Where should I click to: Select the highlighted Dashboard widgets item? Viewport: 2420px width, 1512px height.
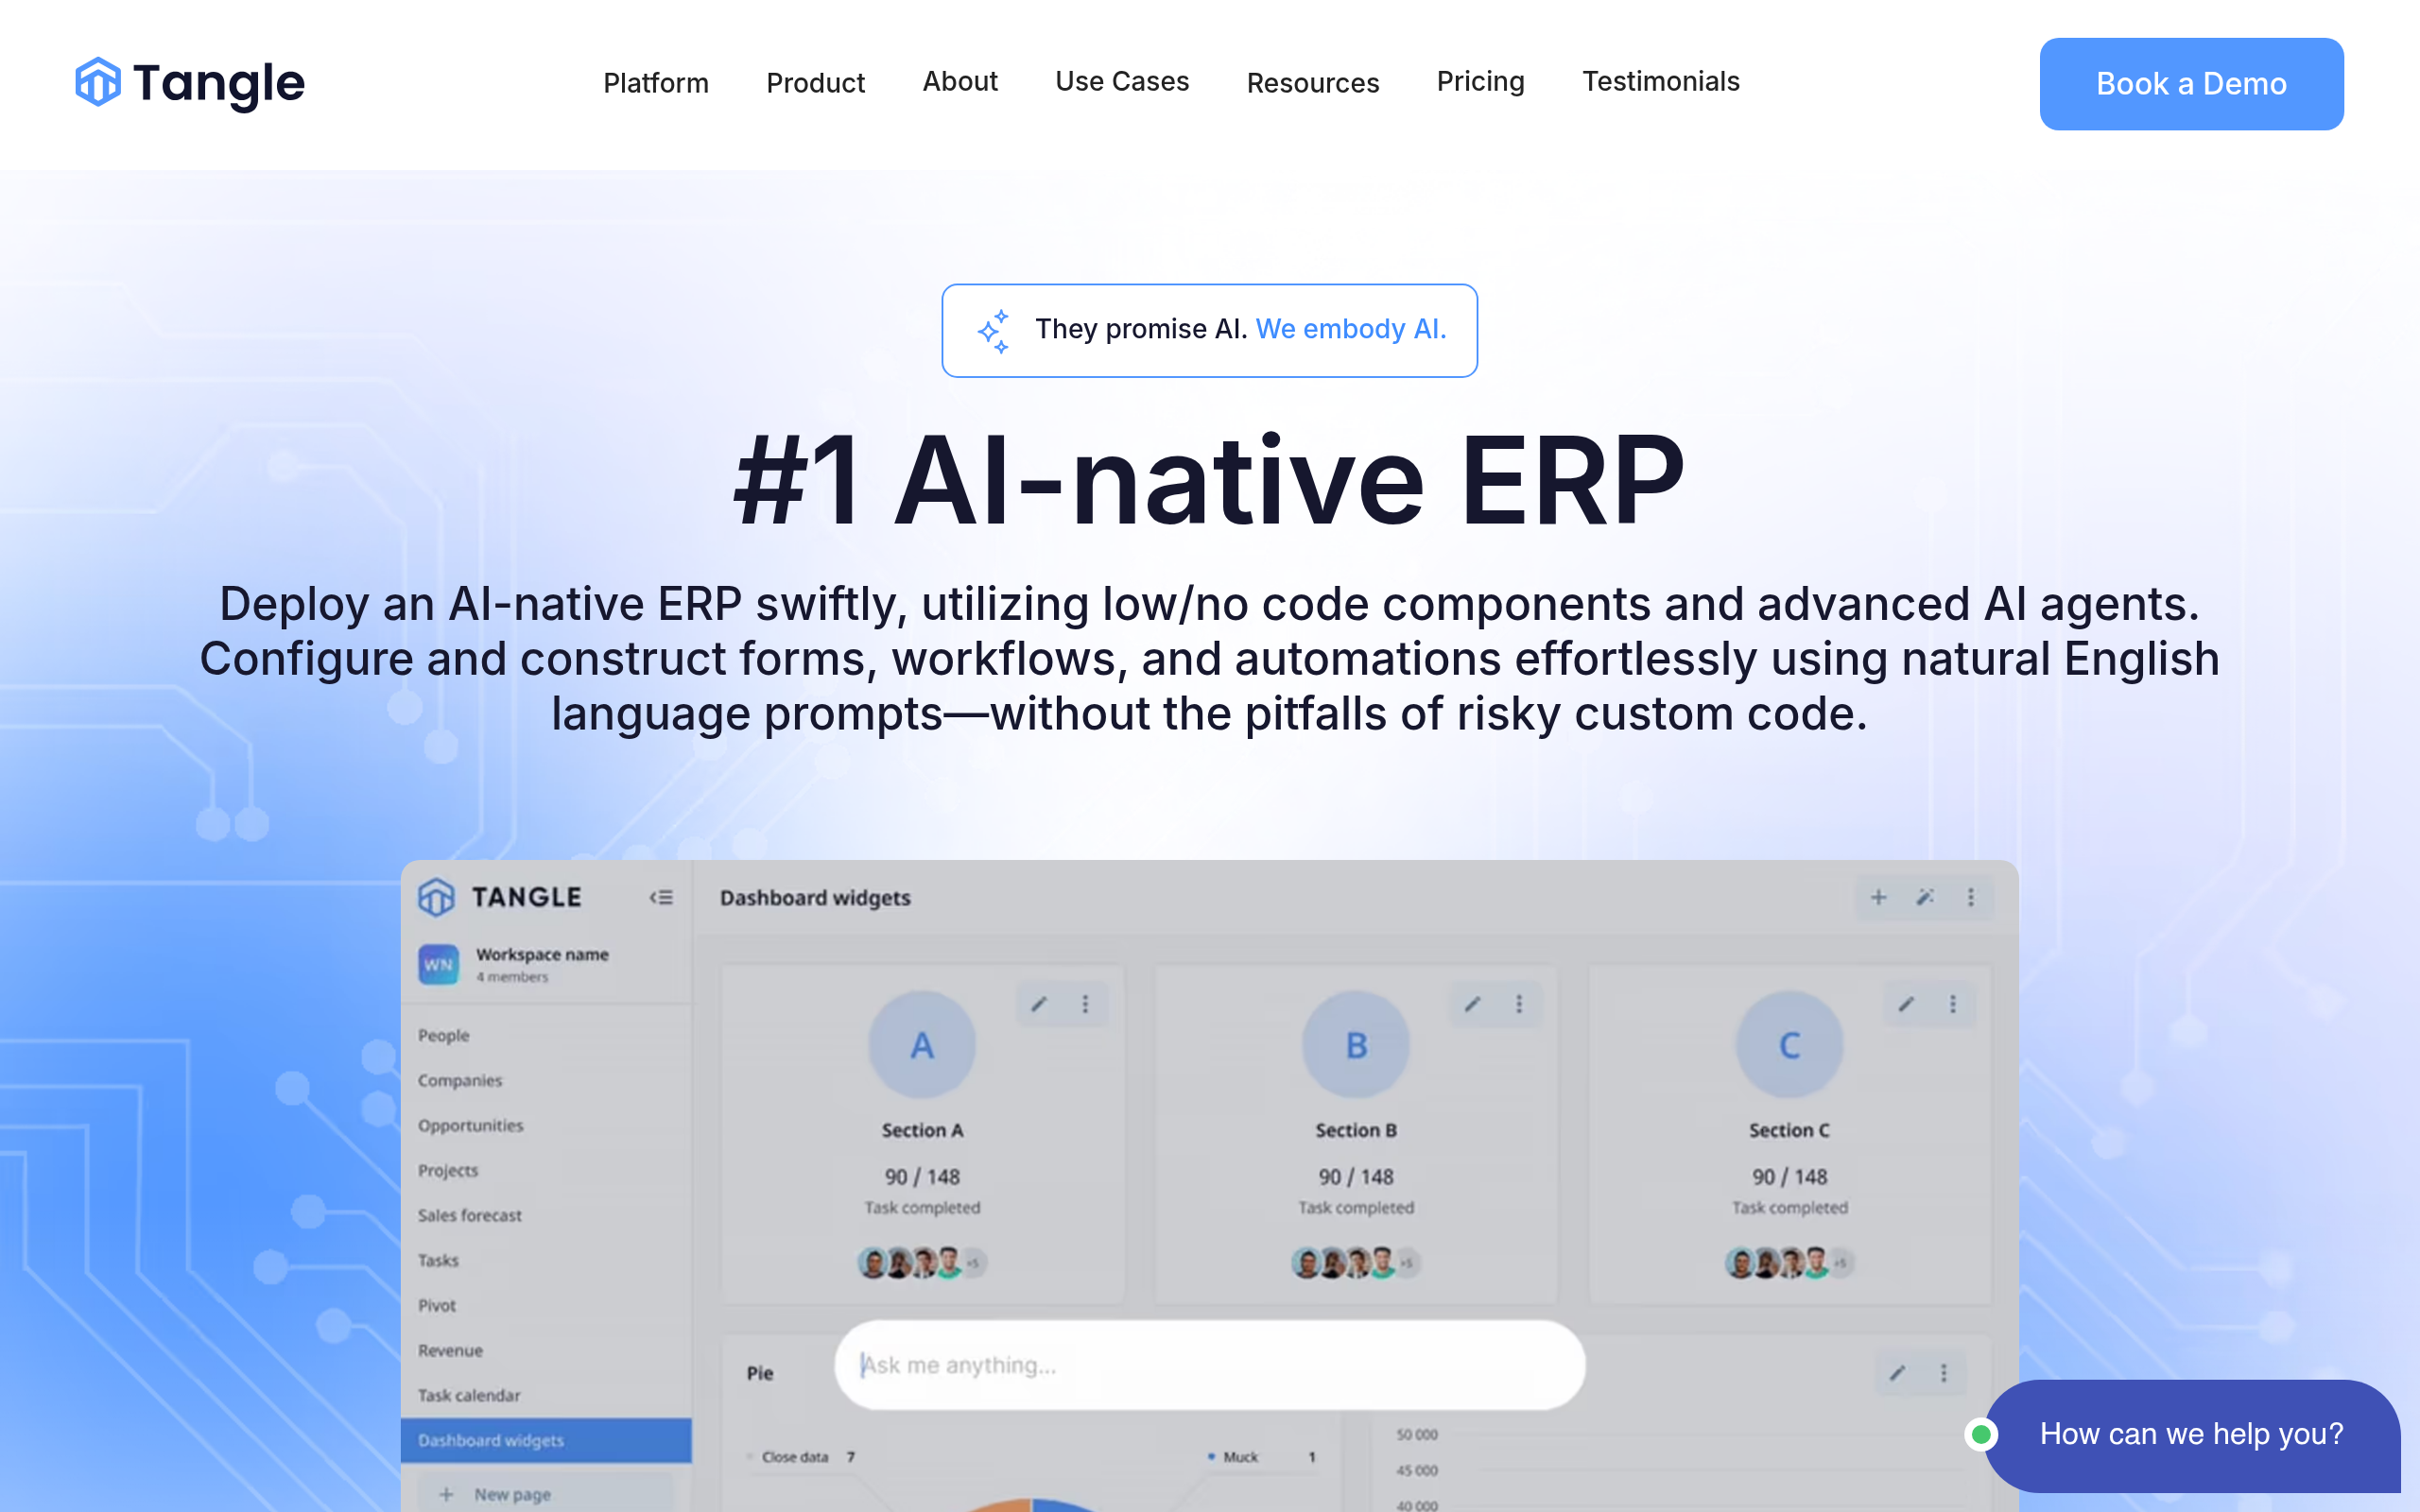click(546, 1440)
